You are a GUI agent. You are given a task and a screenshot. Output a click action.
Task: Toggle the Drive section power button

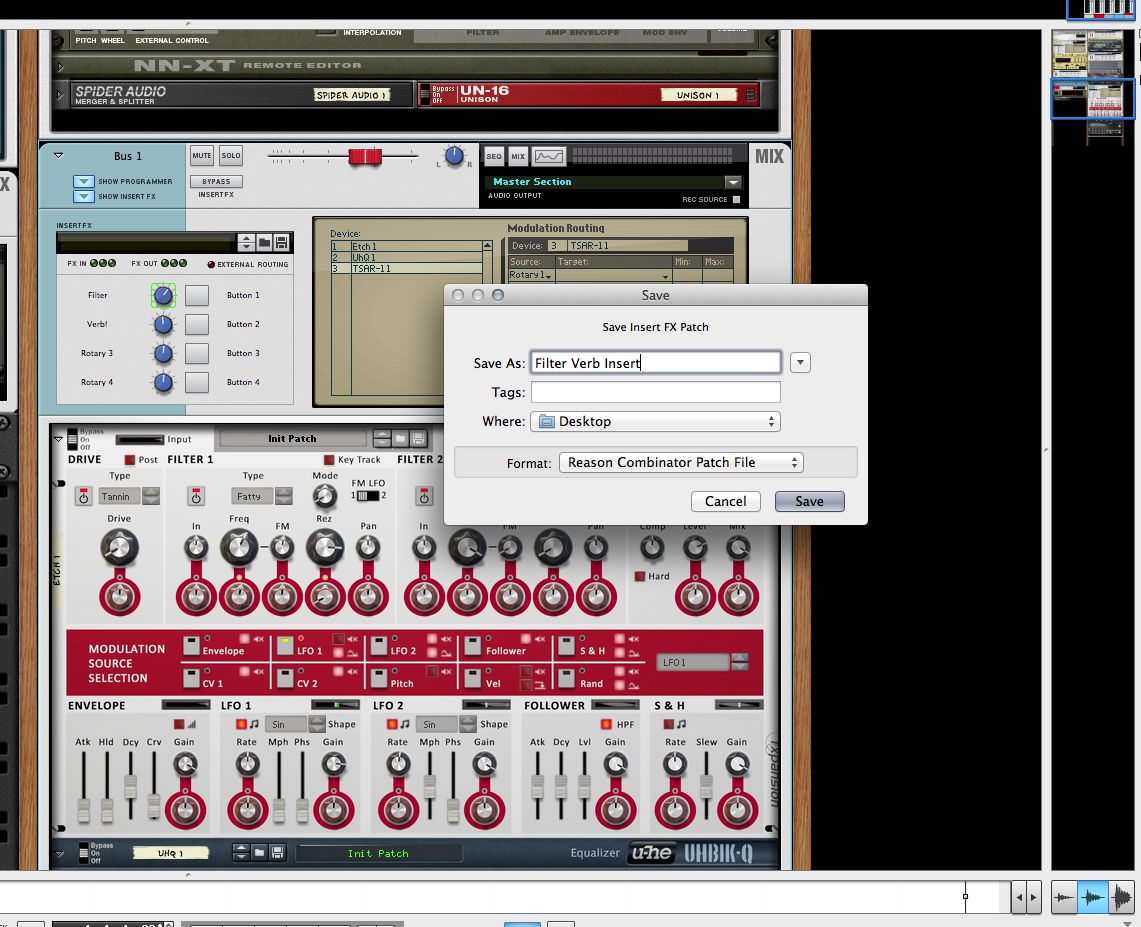click(84, 496)
